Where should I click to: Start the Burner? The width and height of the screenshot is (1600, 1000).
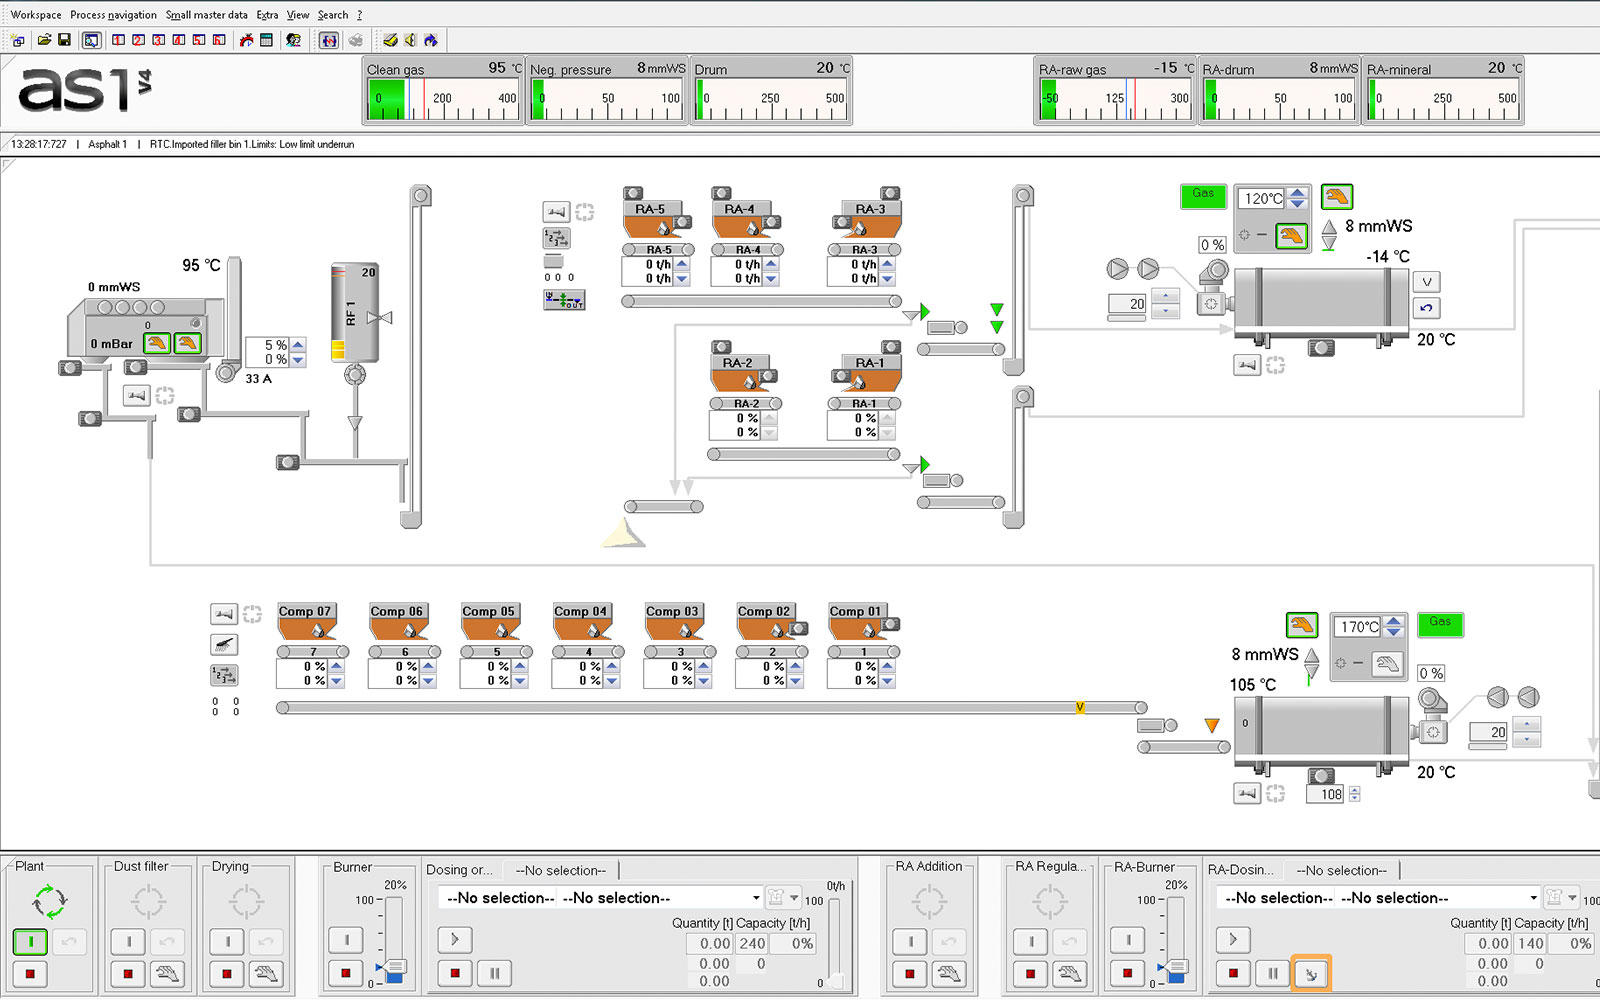(x=346, y=940)
